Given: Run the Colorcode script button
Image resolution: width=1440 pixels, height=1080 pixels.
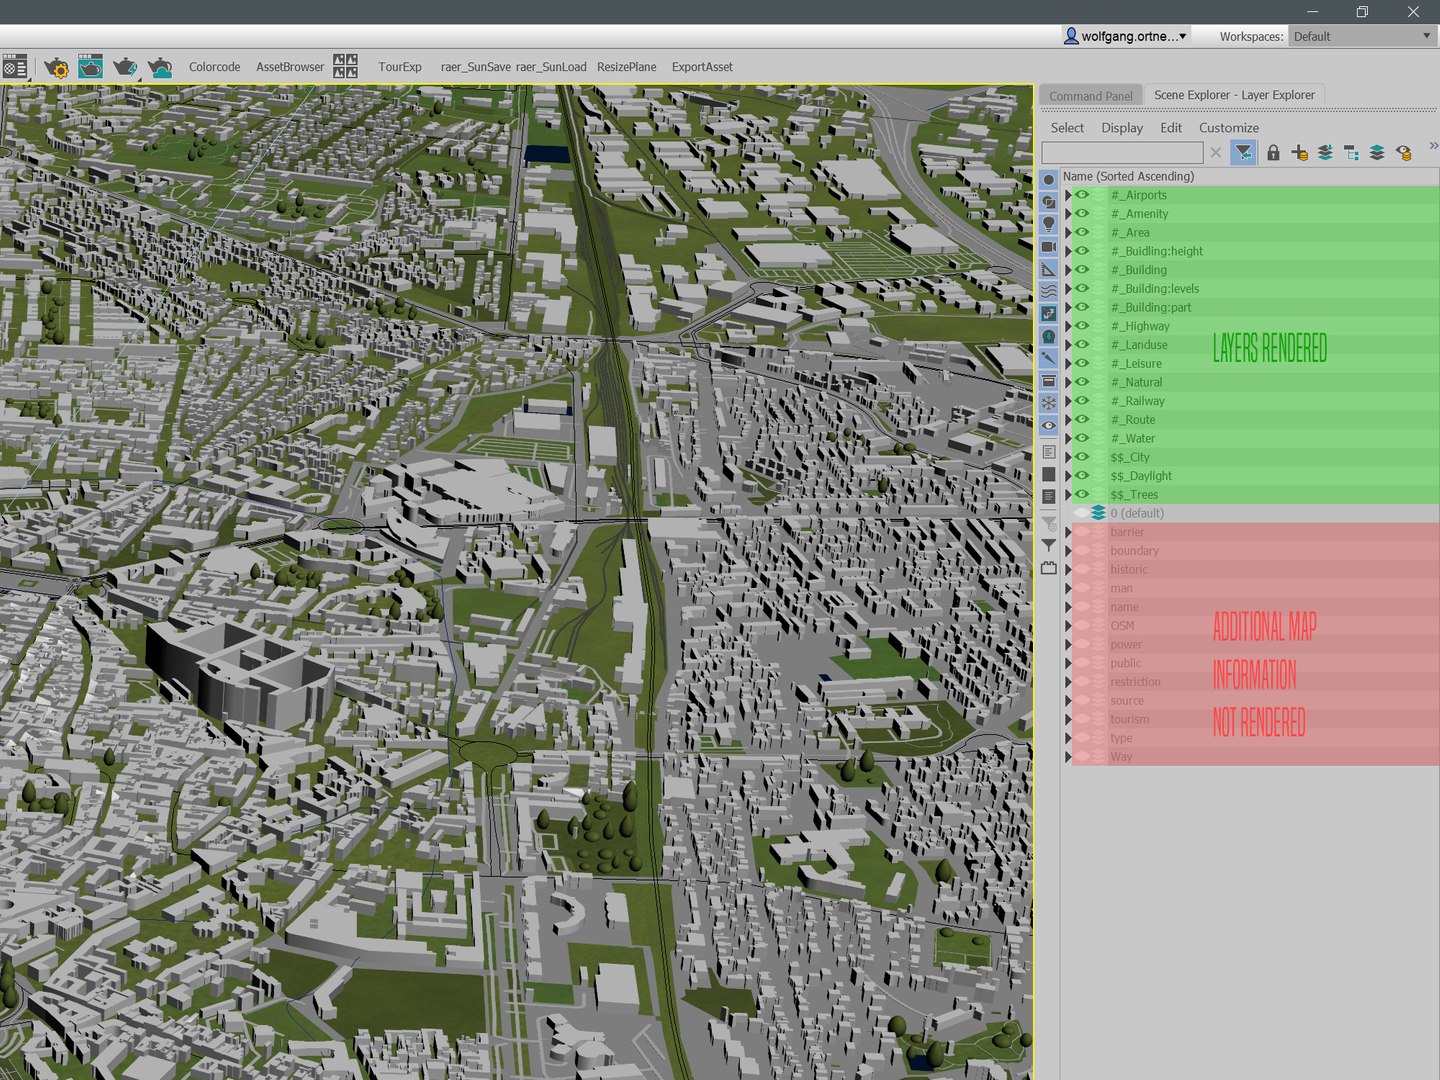Looking at the screenshot, I should coord(215,67).
